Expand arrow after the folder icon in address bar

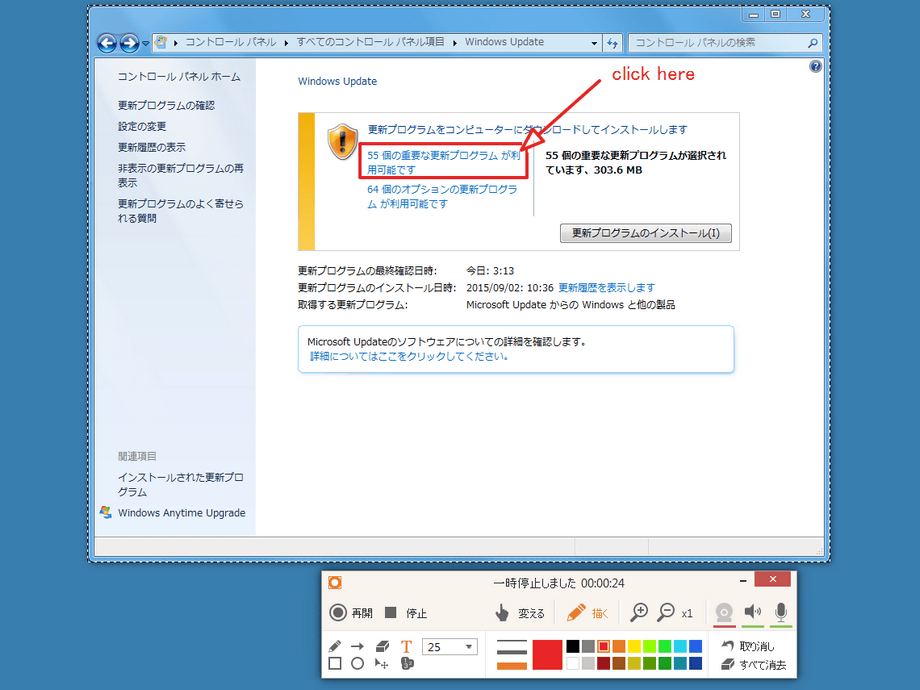coord(175,43)
